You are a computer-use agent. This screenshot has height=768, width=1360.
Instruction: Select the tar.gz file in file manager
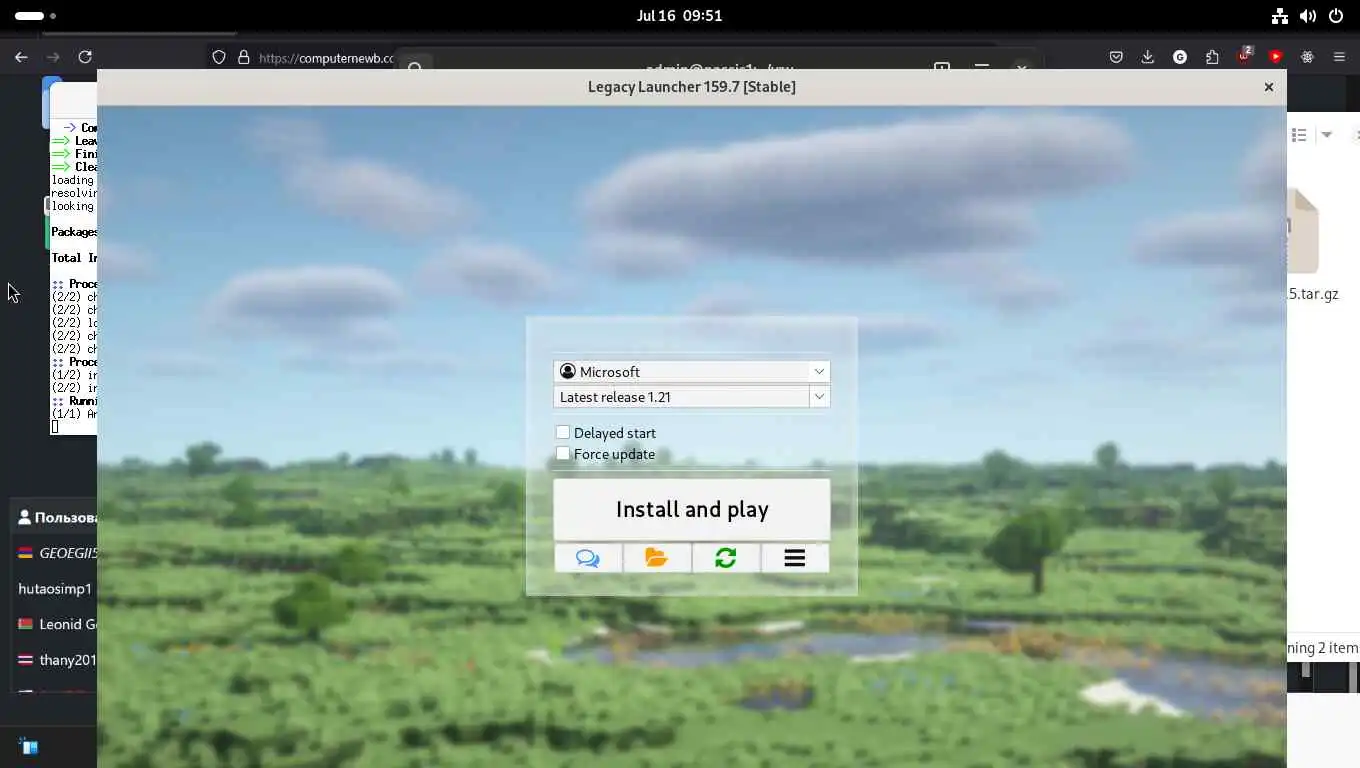1313,246
